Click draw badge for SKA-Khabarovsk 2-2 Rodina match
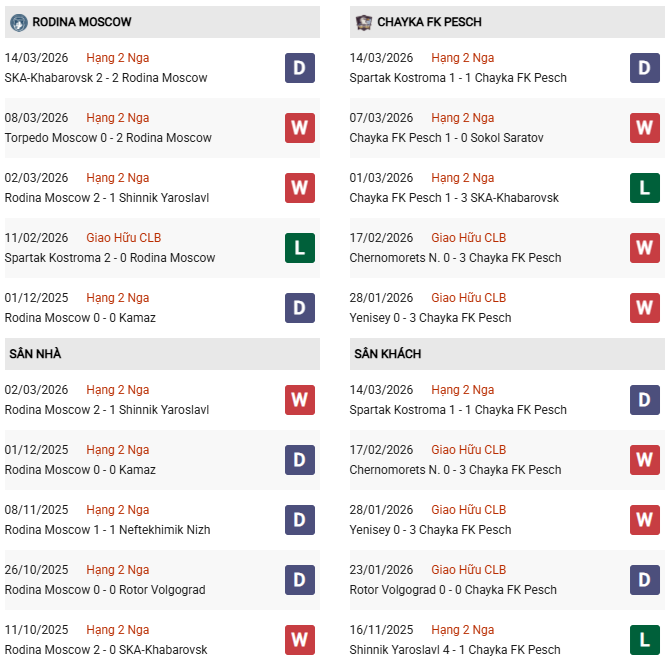The height and width of the screenshot is (669, 670). 300,68
